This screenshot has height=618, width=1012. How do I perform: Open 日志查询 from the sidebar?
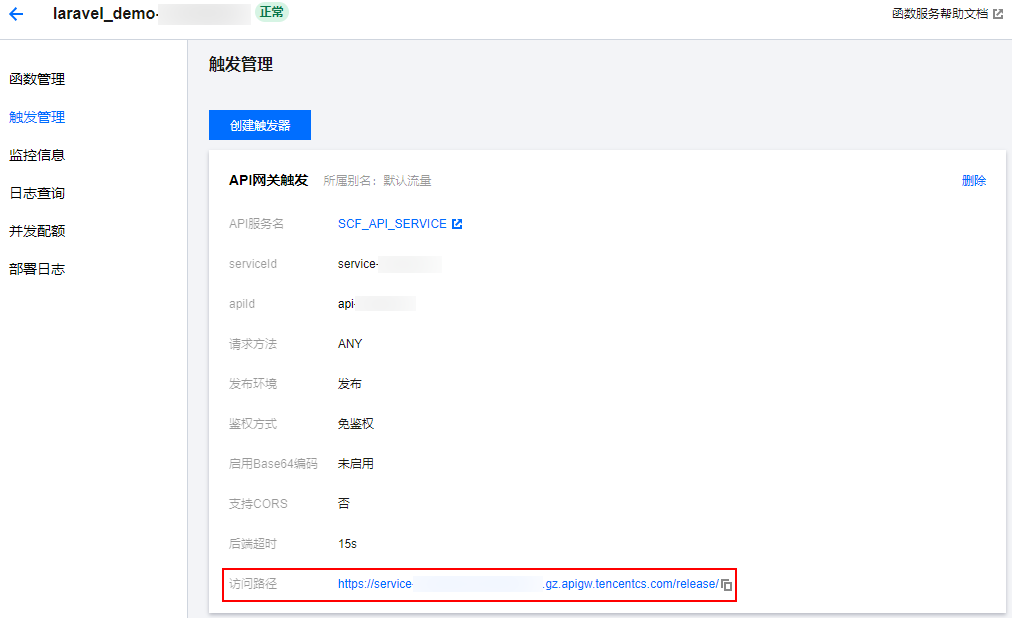[36, 192]
